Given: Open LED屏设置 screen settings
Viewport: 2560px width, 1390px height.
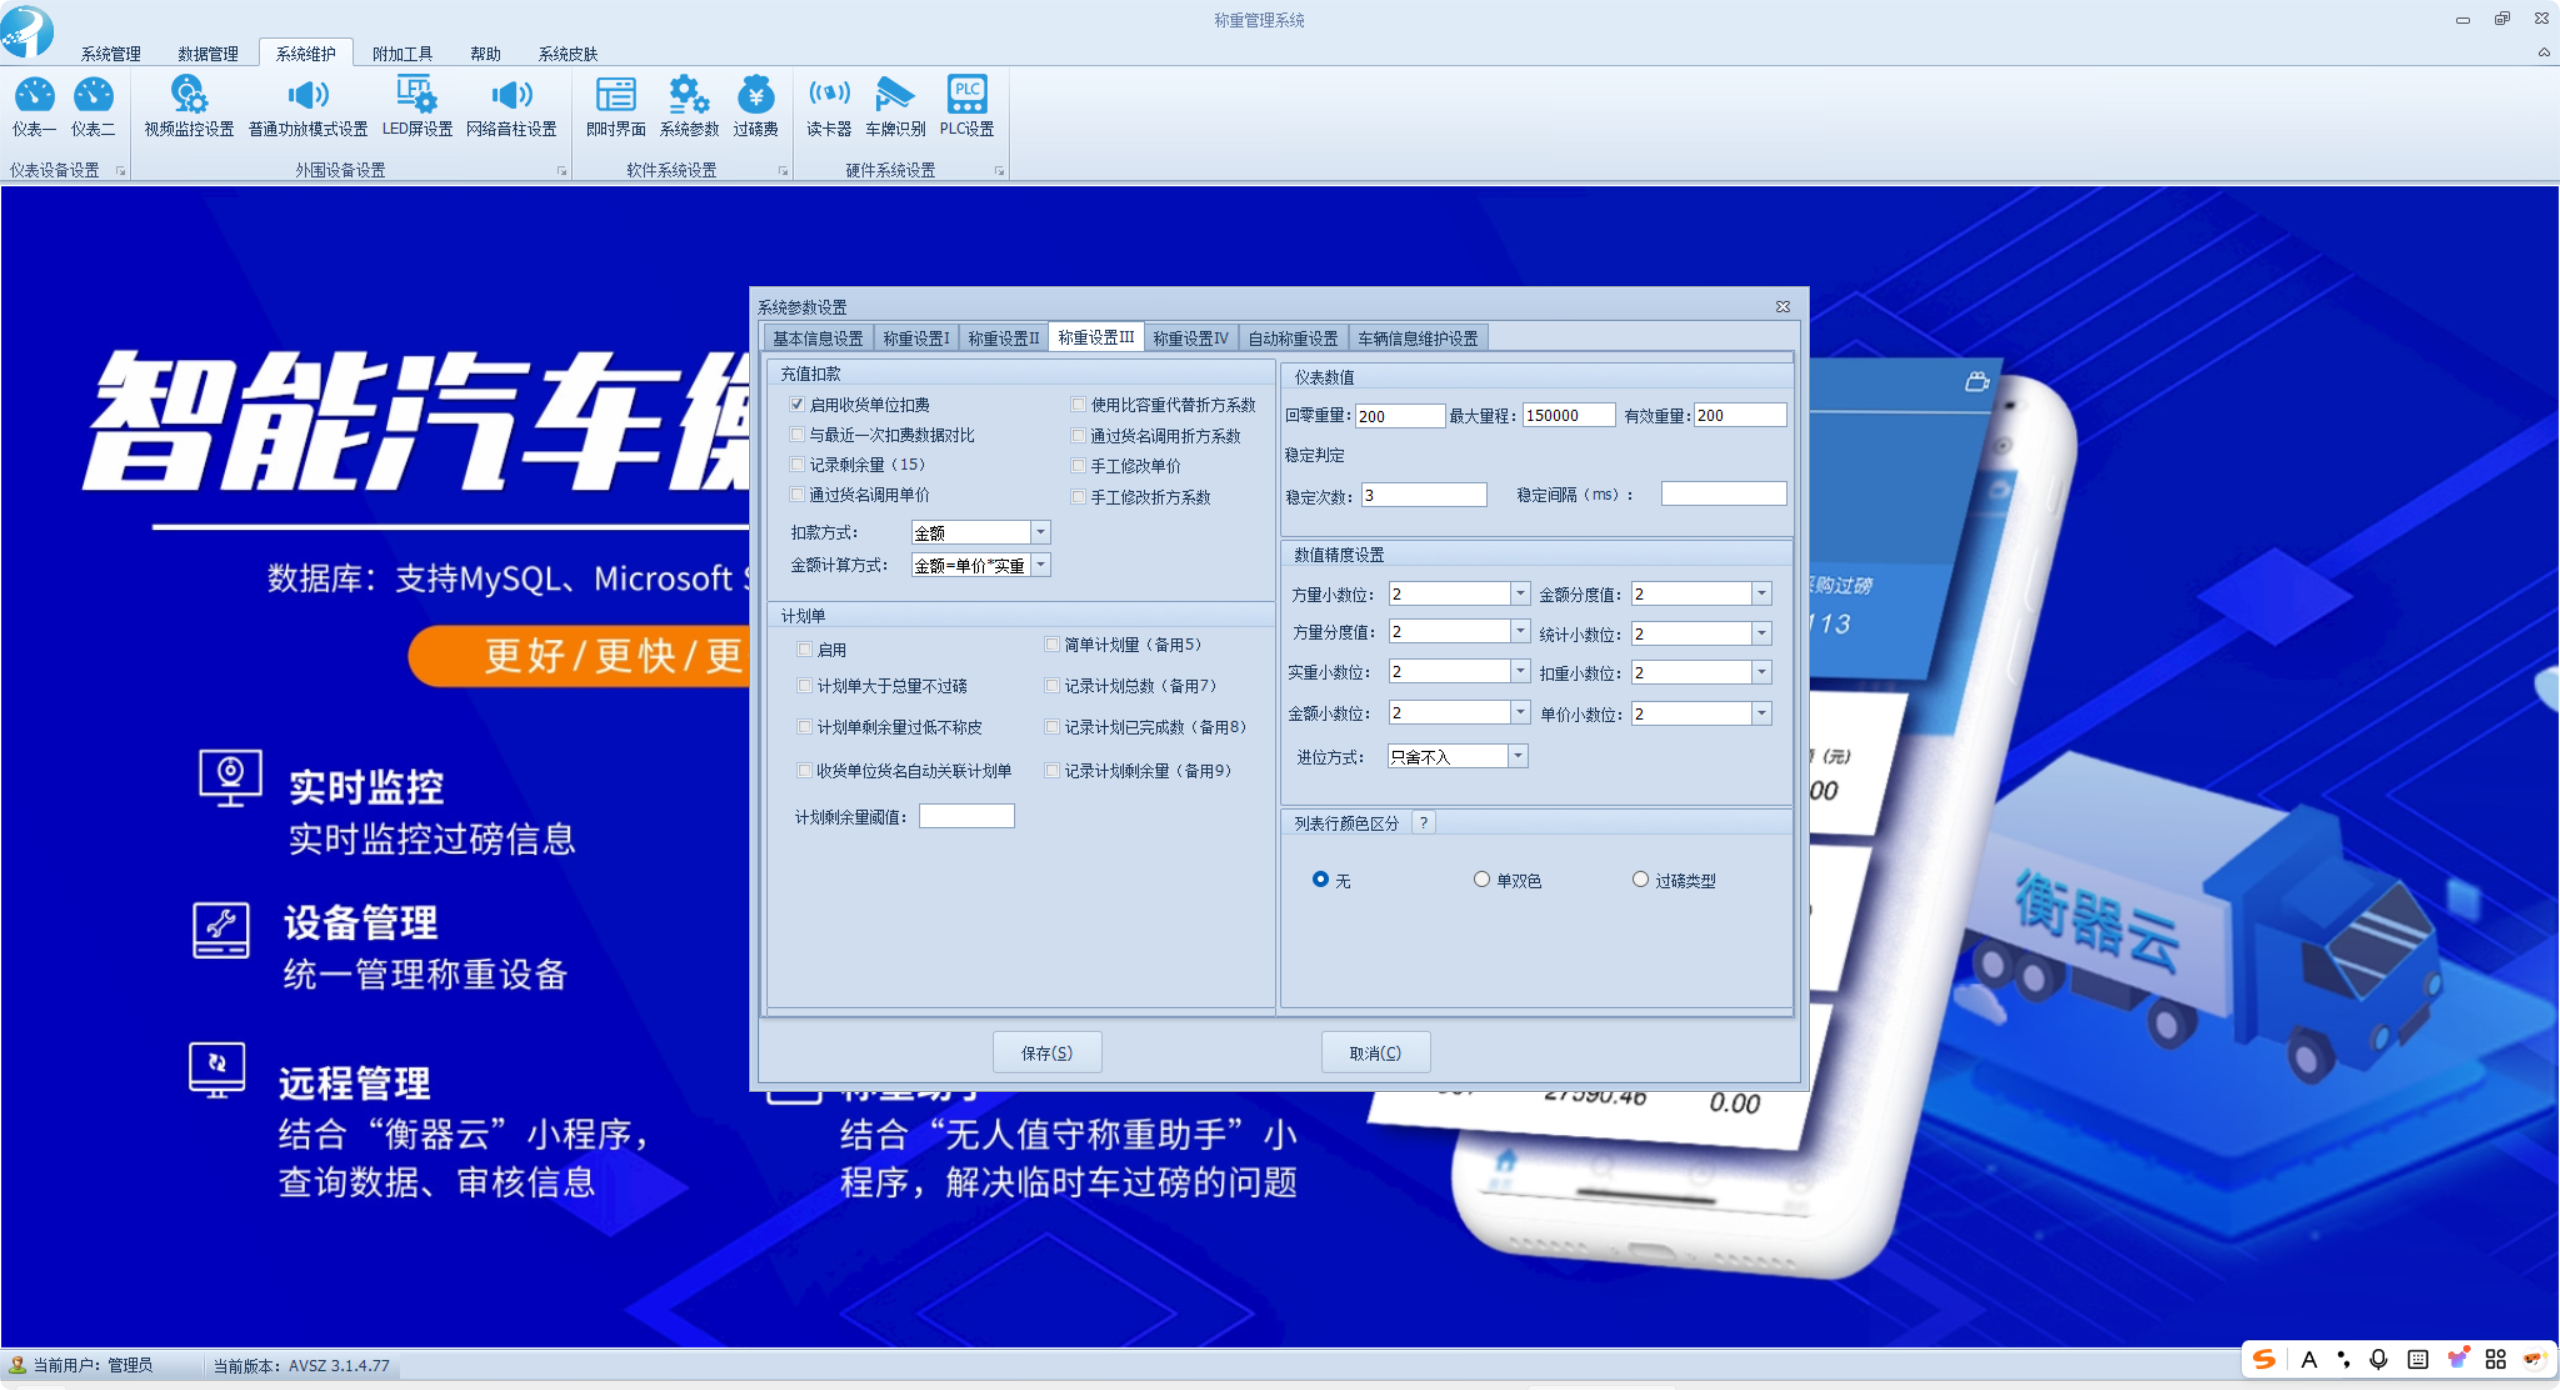Looking at the screenshot, I should 417,107.
